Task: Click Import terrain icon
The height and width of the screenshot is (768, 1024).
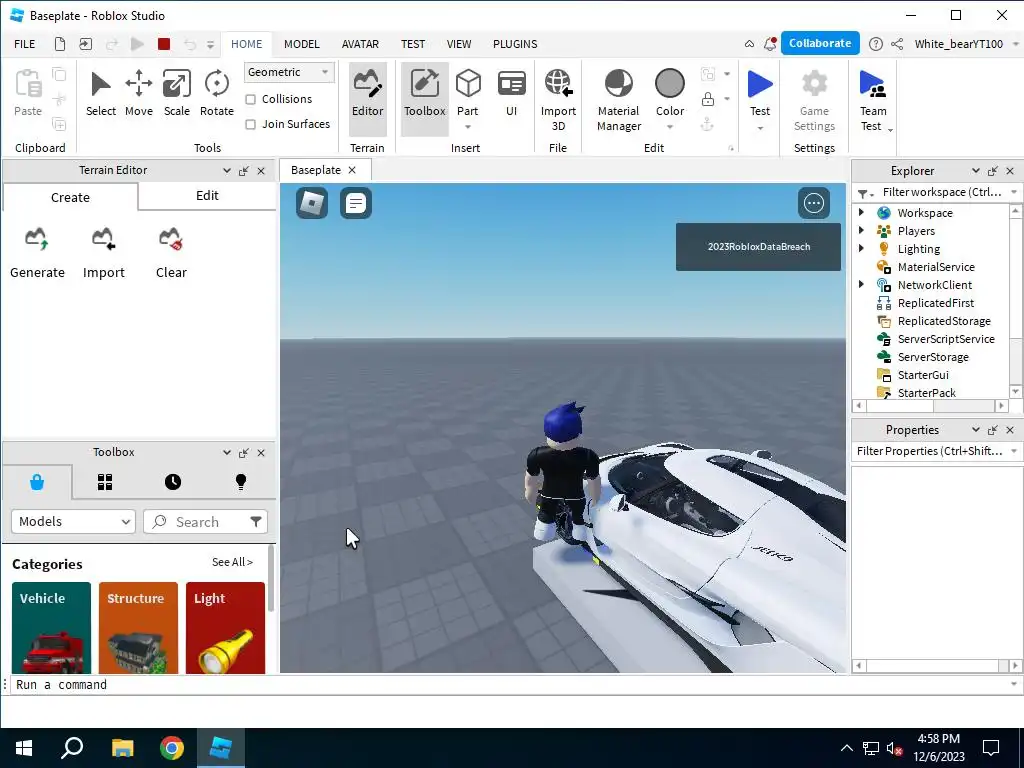Action: (103, 239)
